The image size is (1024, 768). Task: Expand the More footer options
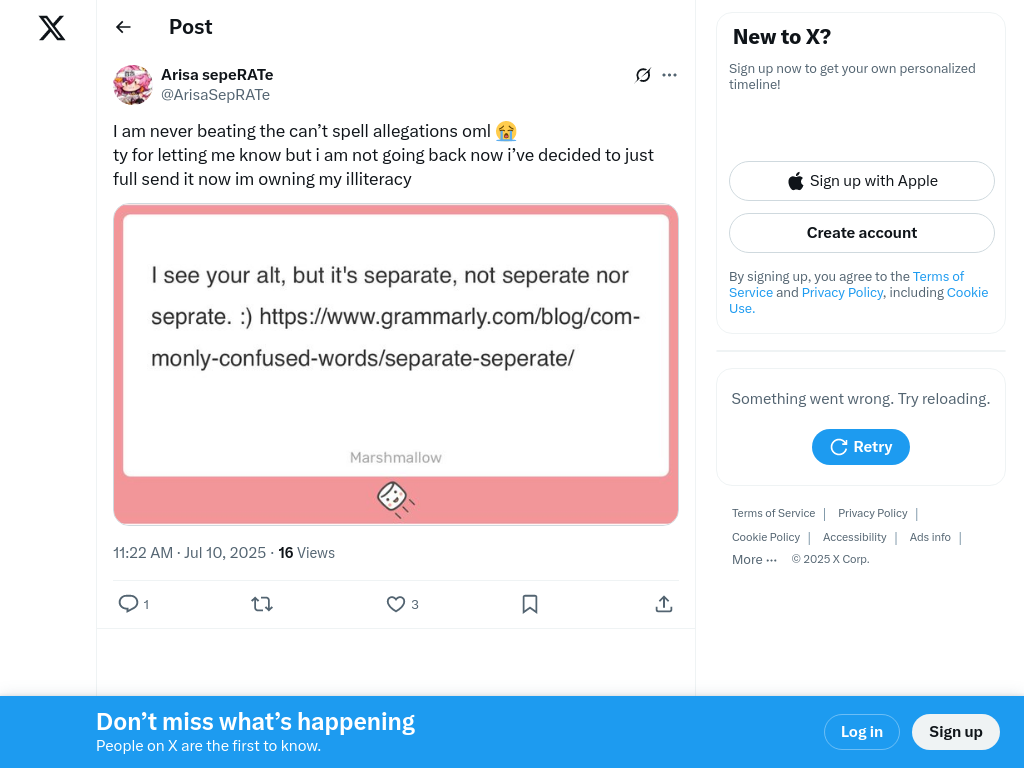pos(754,560)
